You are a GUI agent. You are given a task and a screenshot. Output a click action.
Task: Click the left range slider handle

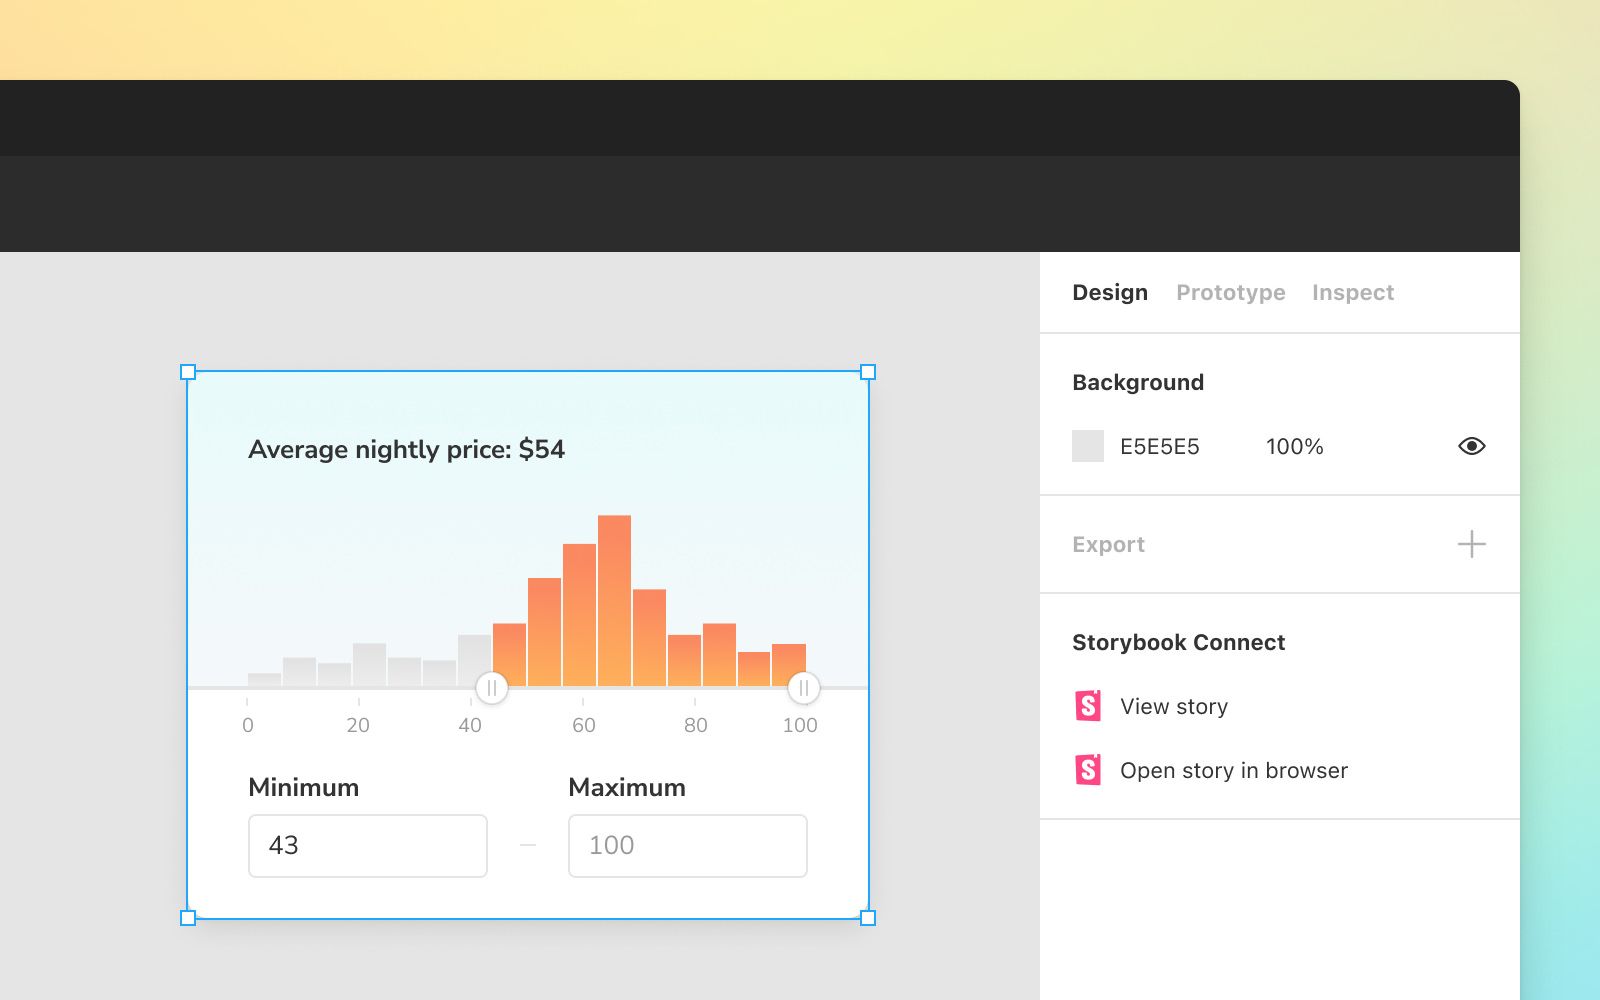(491, 687)
